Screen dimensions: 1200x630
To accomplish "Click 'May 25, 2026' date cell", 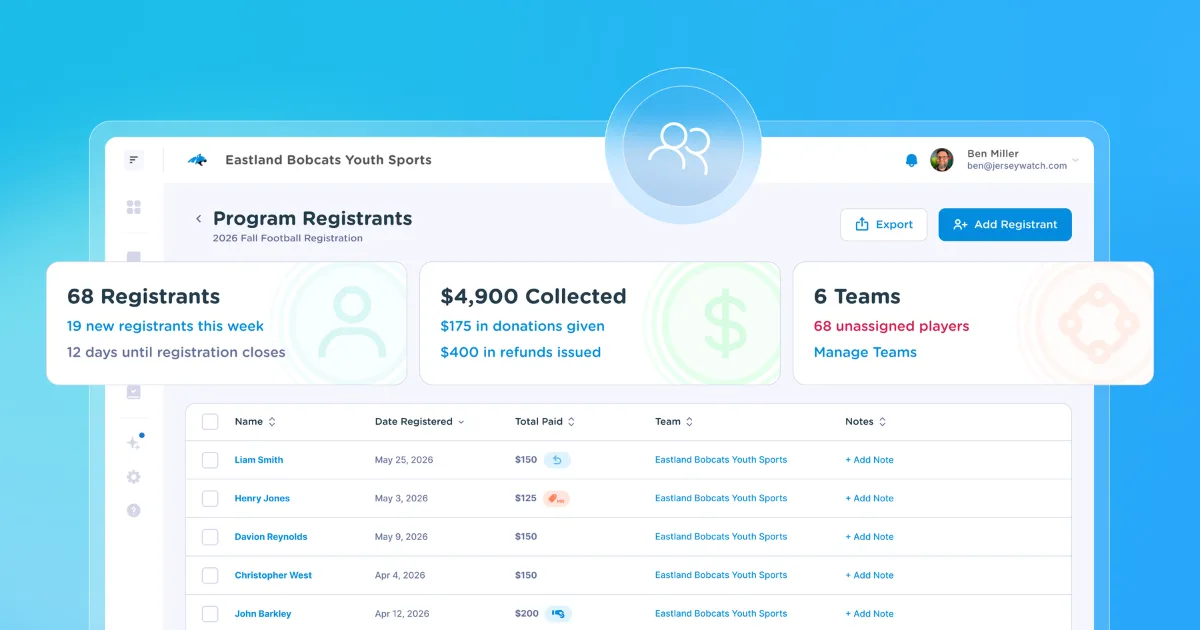I will point(404,460).
